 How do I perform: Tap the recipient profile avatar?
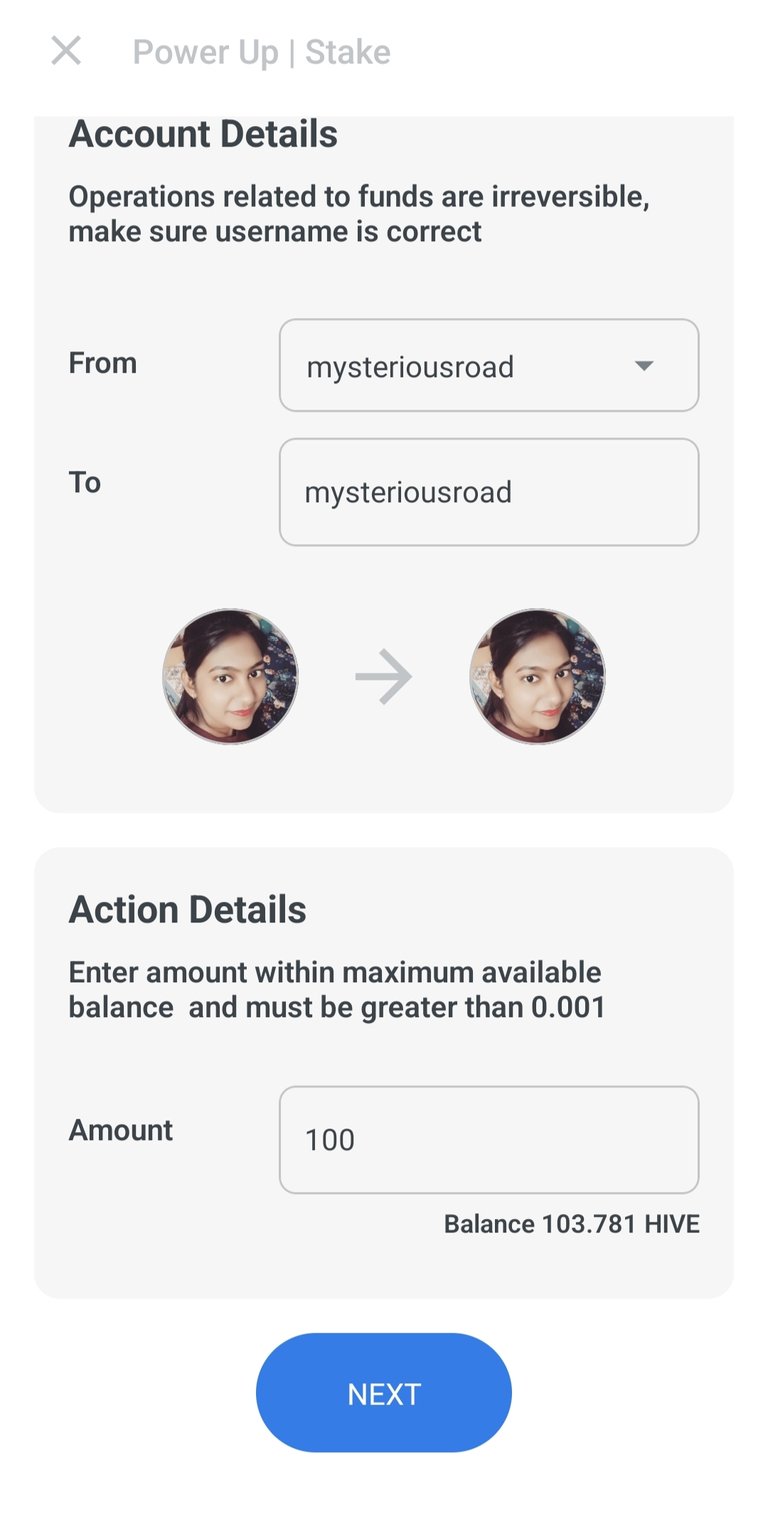537,676
